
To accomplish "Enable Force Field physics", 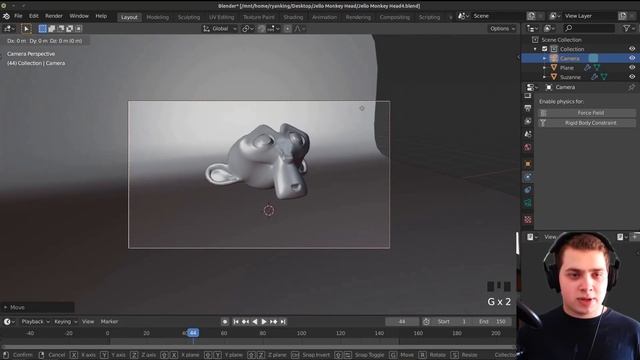I will tap(587, 113).
